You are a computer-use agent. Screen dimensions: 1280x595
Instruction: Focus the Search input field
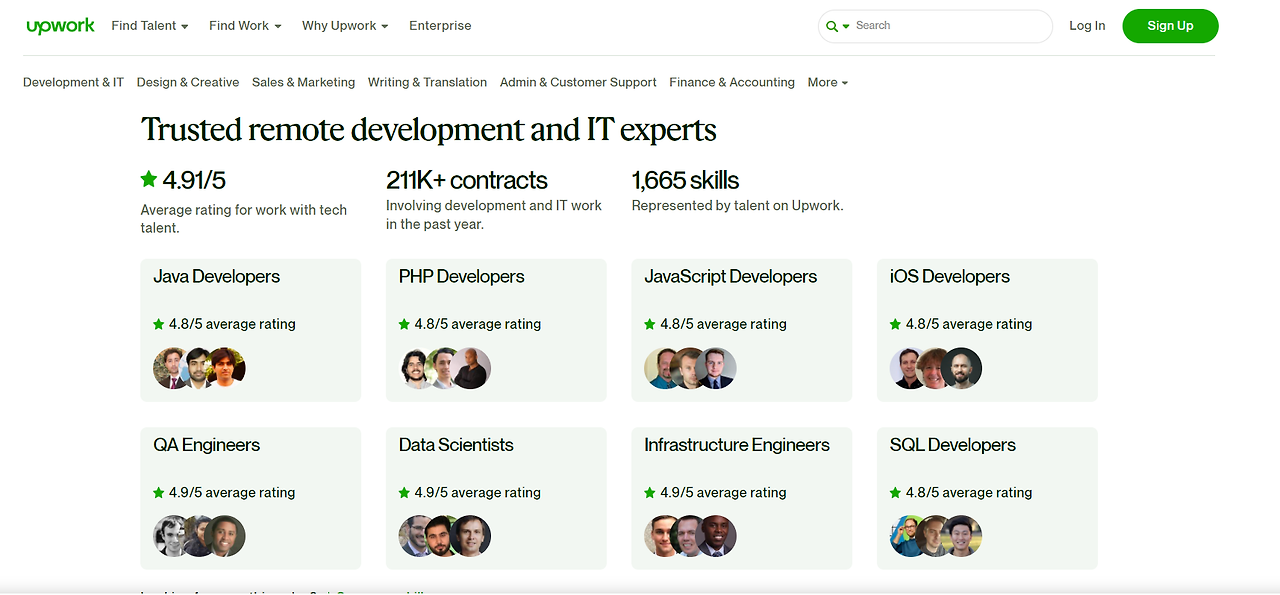(945, 26)
